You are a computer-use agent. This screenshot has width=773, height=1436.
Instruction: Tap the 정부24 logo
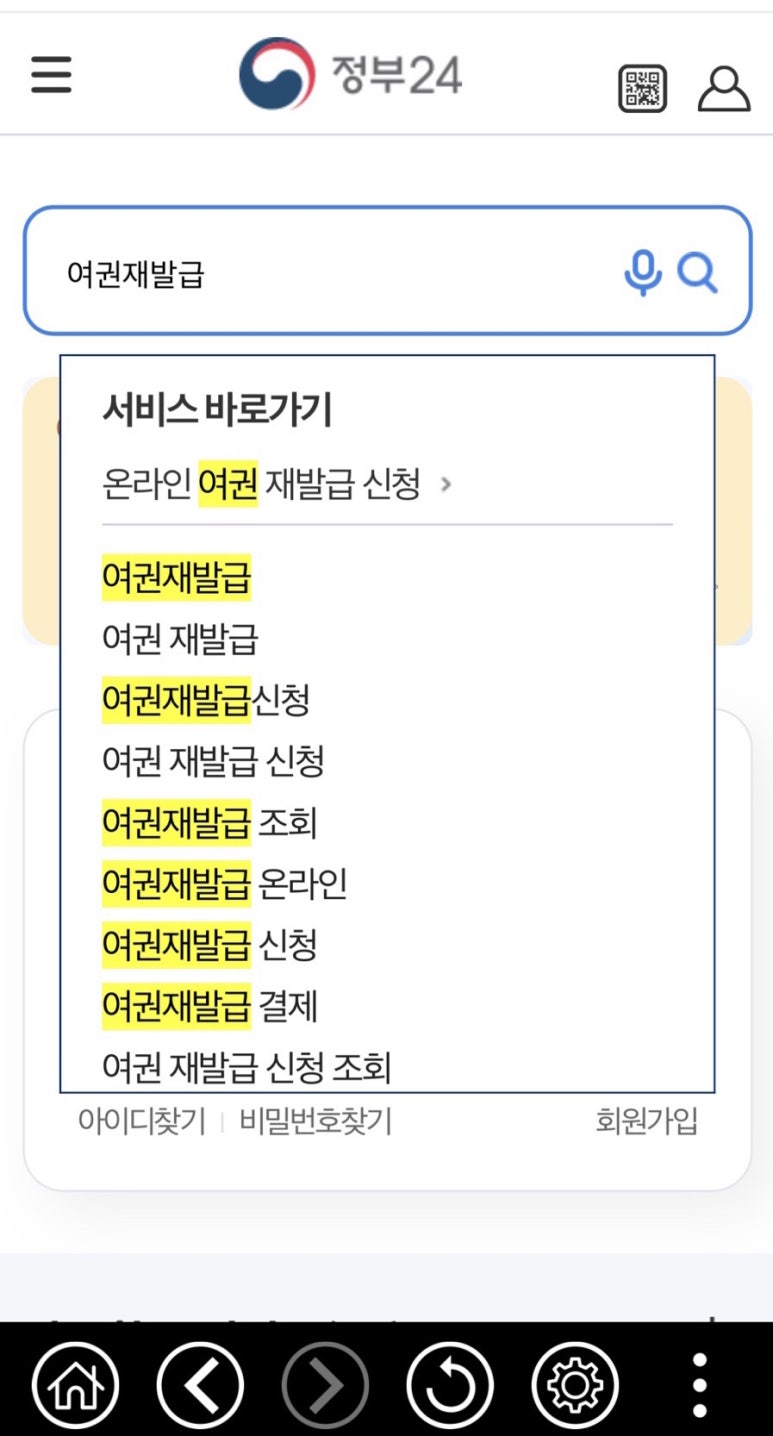click(x=350, y=74)
